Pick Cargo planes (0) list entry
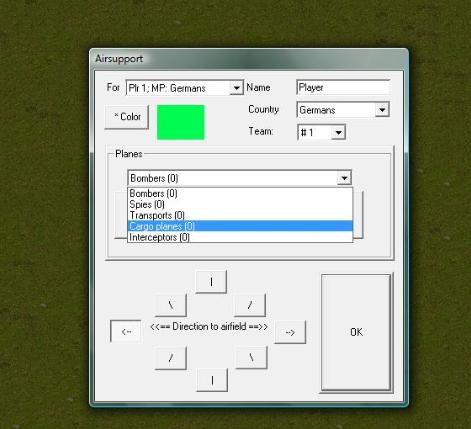The width and height of the screenshot is (471, 429). coord(240,226)
